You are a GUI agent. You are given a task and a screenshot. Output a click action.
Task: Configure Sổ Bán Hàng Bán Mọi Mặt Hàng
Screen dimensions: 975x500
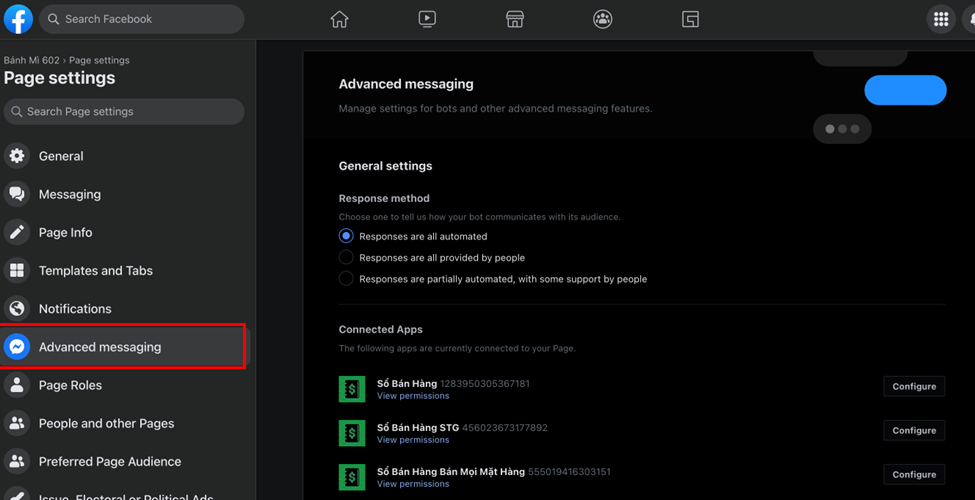(914, 474)
